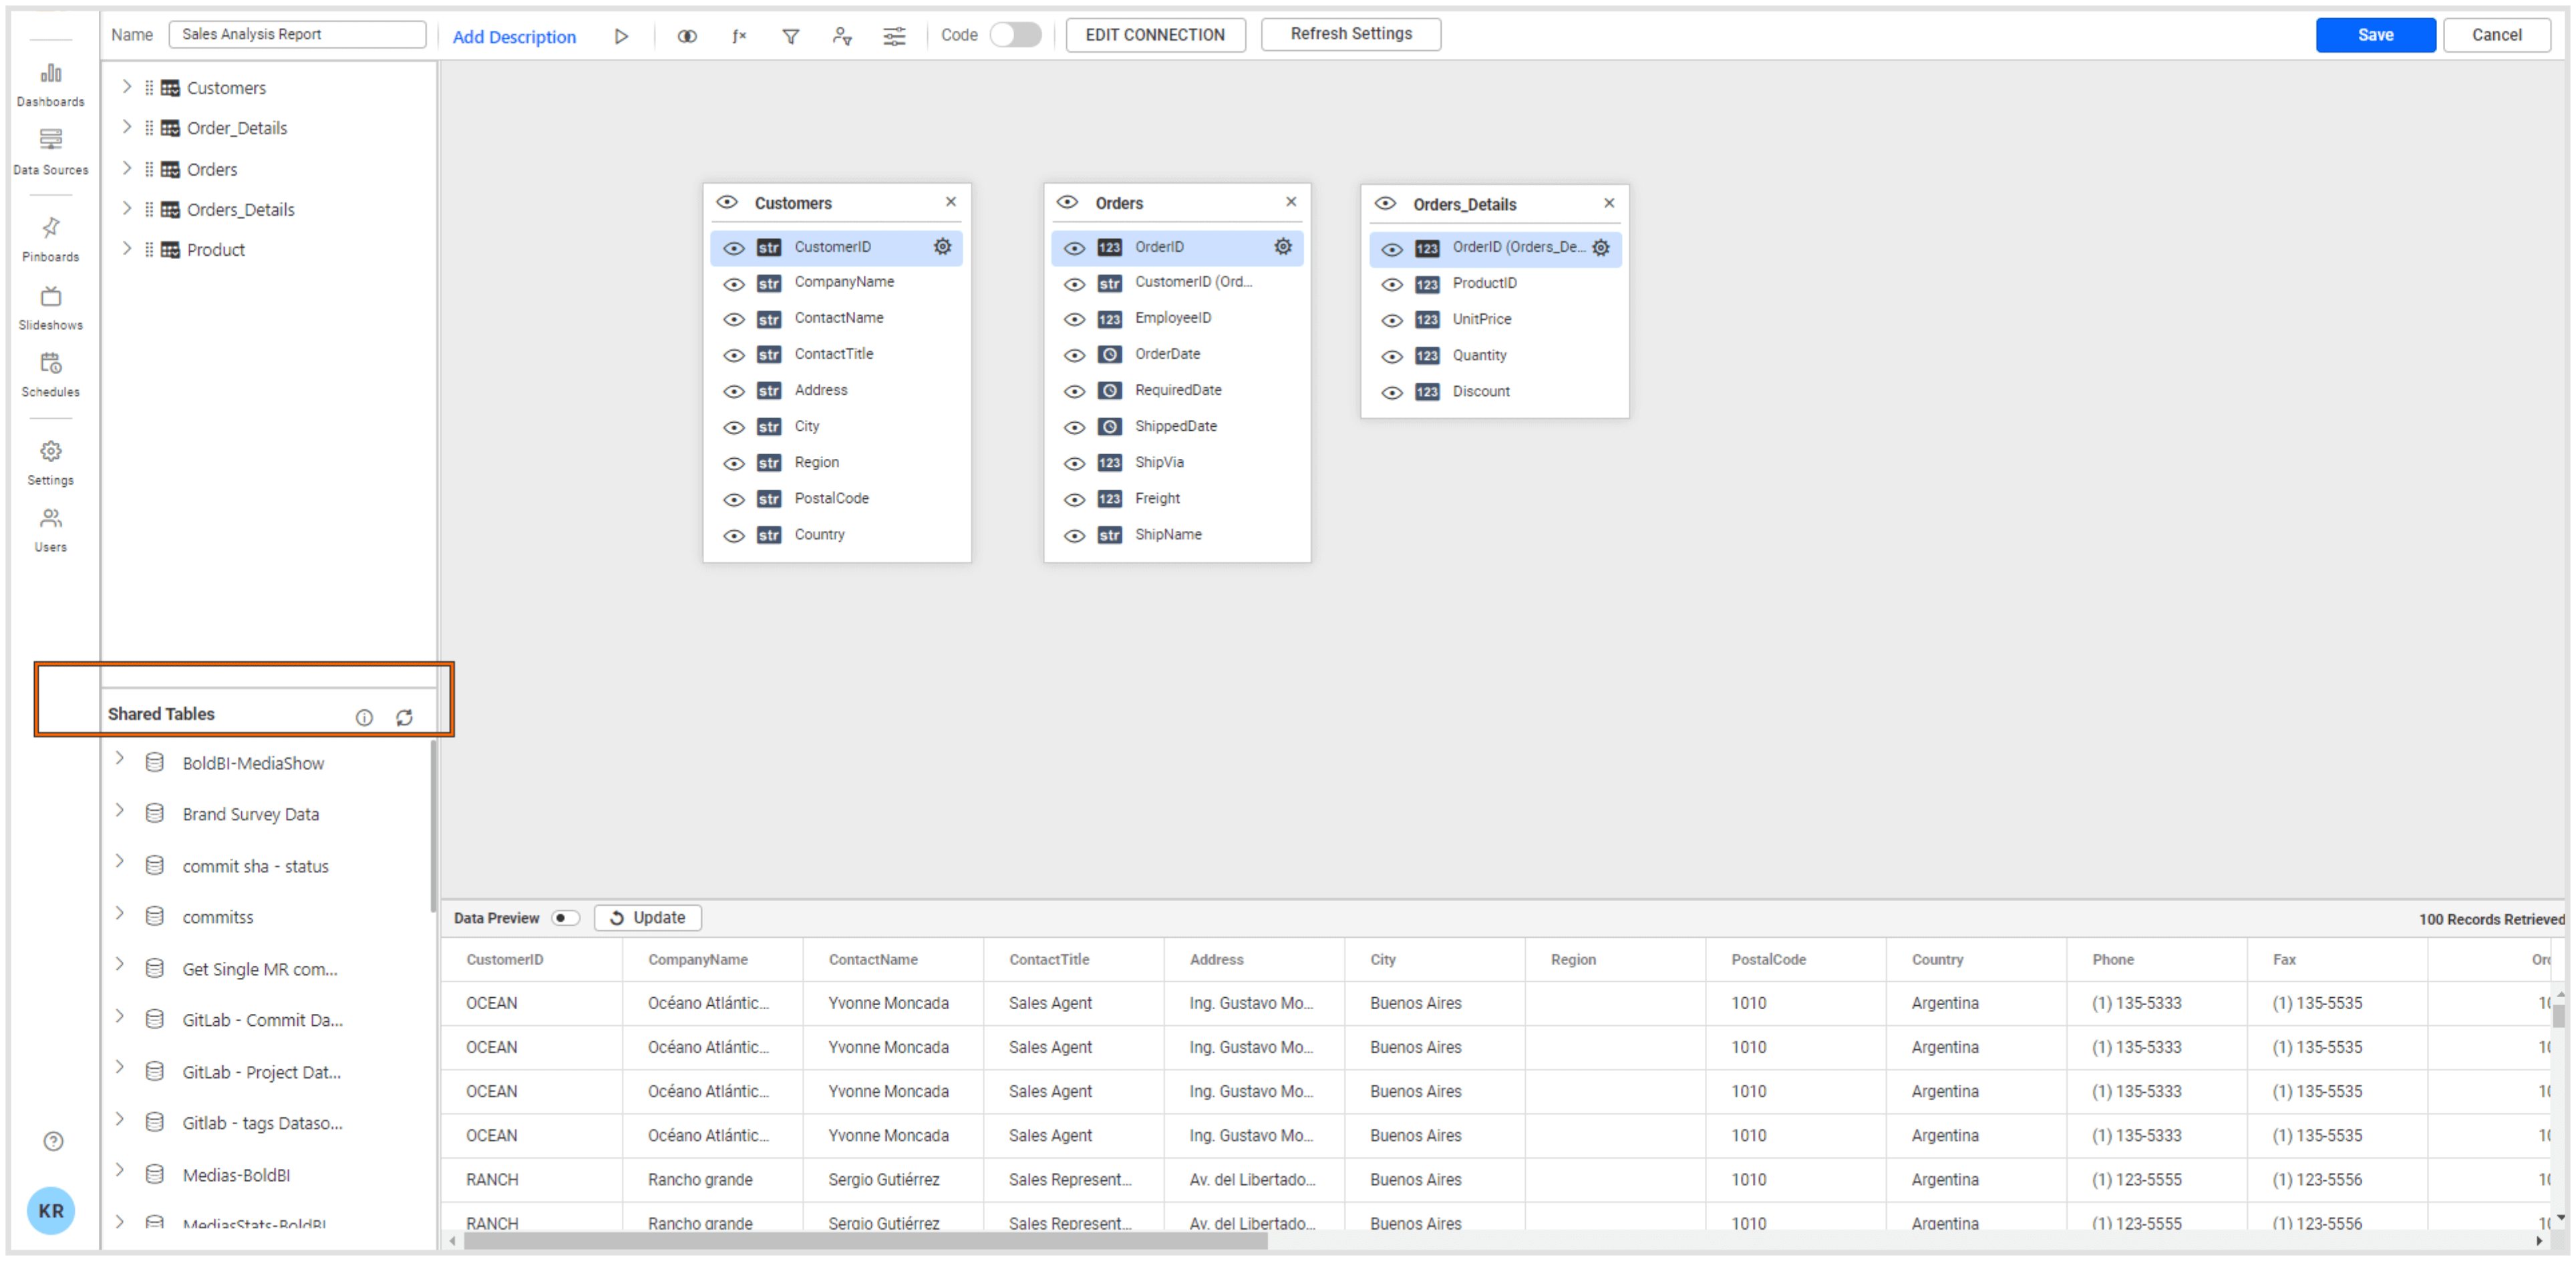Select the join editor icon in toolbar
2576x1261 pixels.
pos(687,34)
